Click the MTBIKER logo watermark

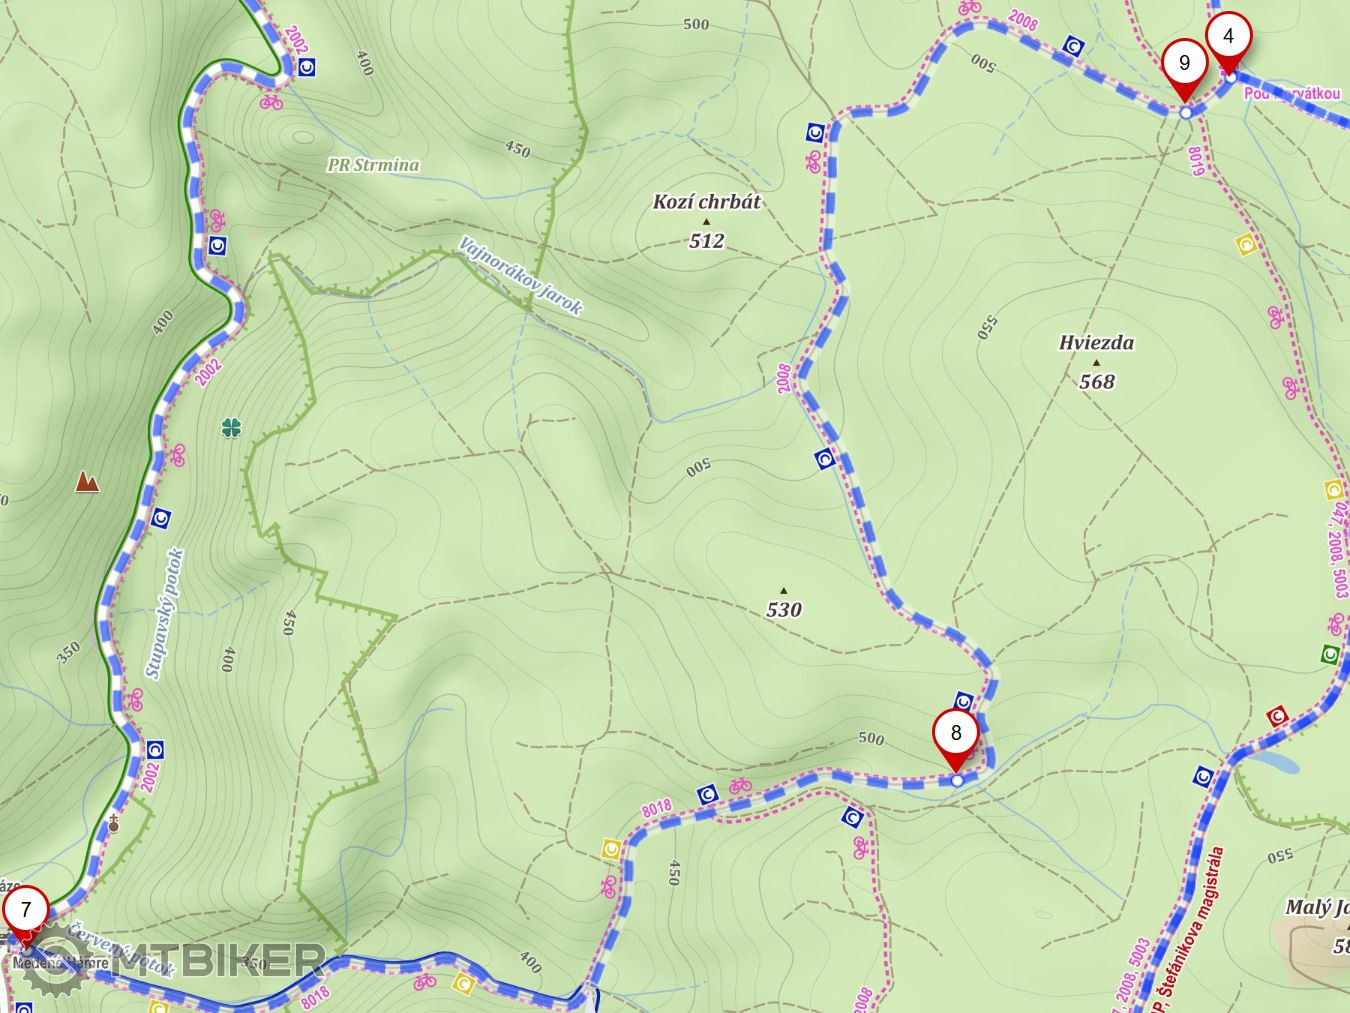178,961
